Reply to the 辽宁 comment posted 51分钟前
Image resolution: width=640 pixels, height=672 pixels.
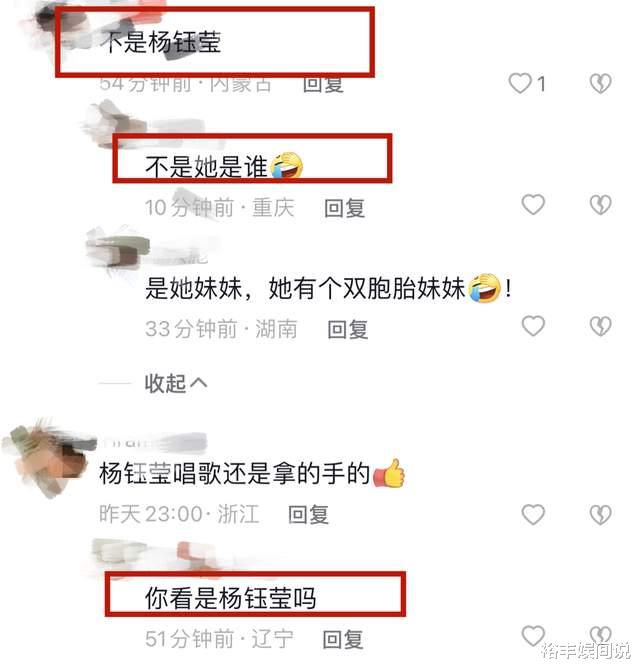343,639
